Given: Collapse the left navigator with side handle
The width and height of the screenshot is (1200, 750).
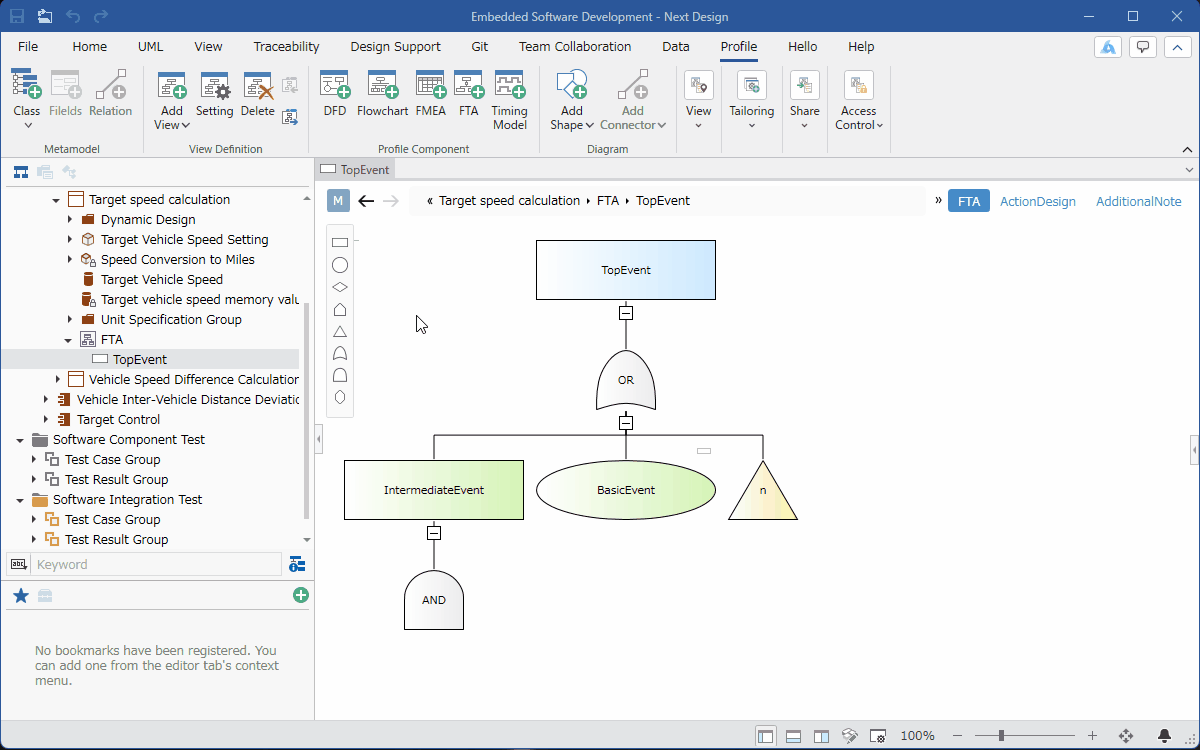Looking at the screenshot, I should pyautogui.click(x=319, y=438).
